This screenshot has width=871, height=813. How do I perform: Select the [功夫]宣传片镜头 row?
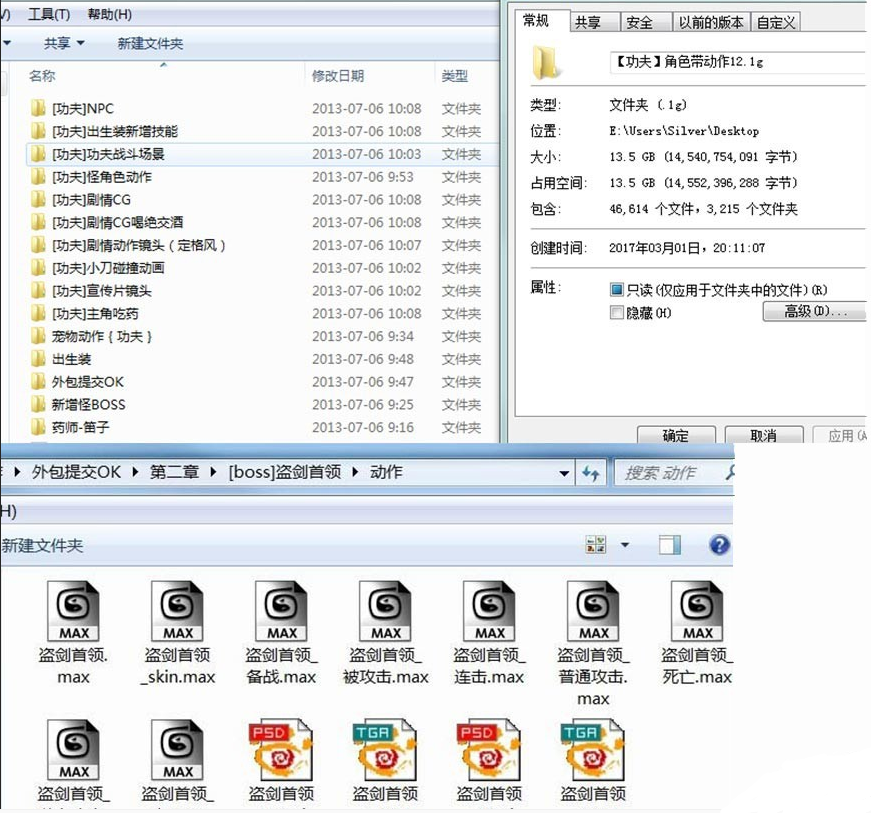pos(262,290)
